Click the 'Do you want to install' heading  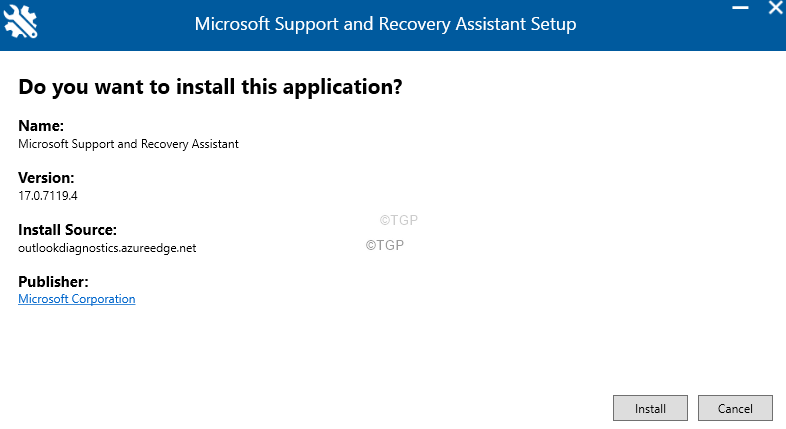210,87
